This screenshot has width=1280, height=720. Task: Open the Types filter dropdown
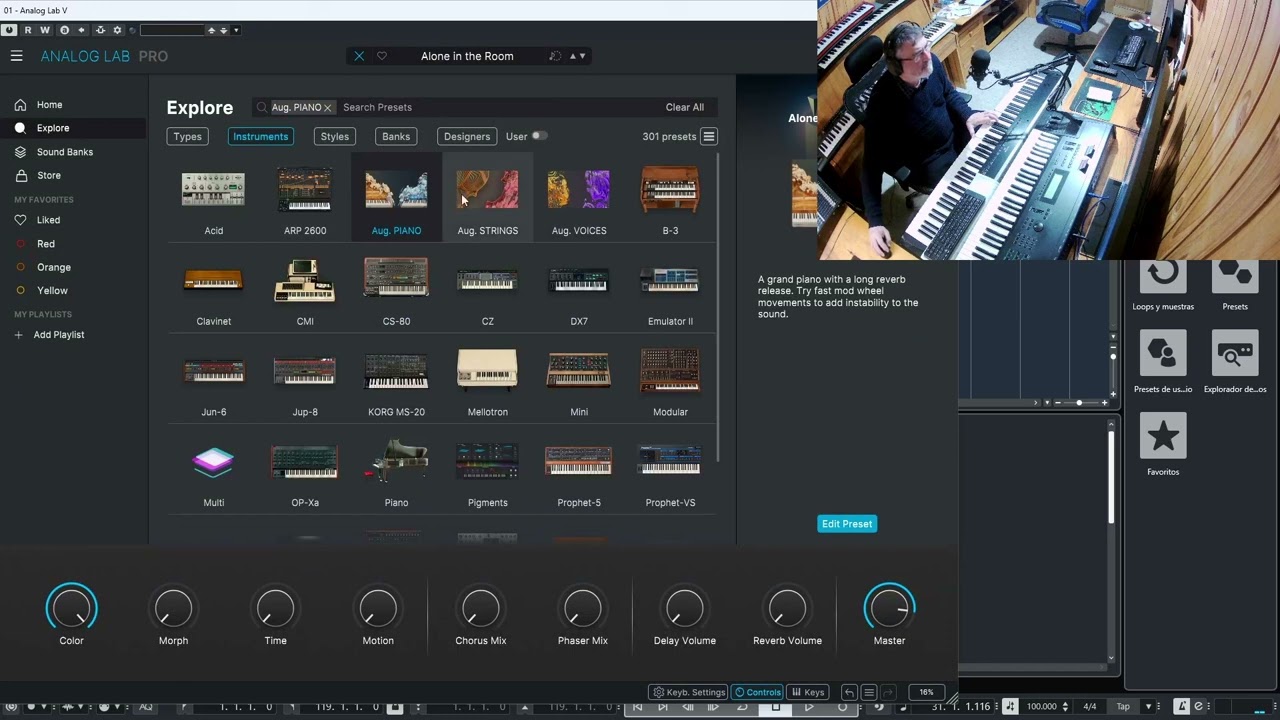[187, 136]
